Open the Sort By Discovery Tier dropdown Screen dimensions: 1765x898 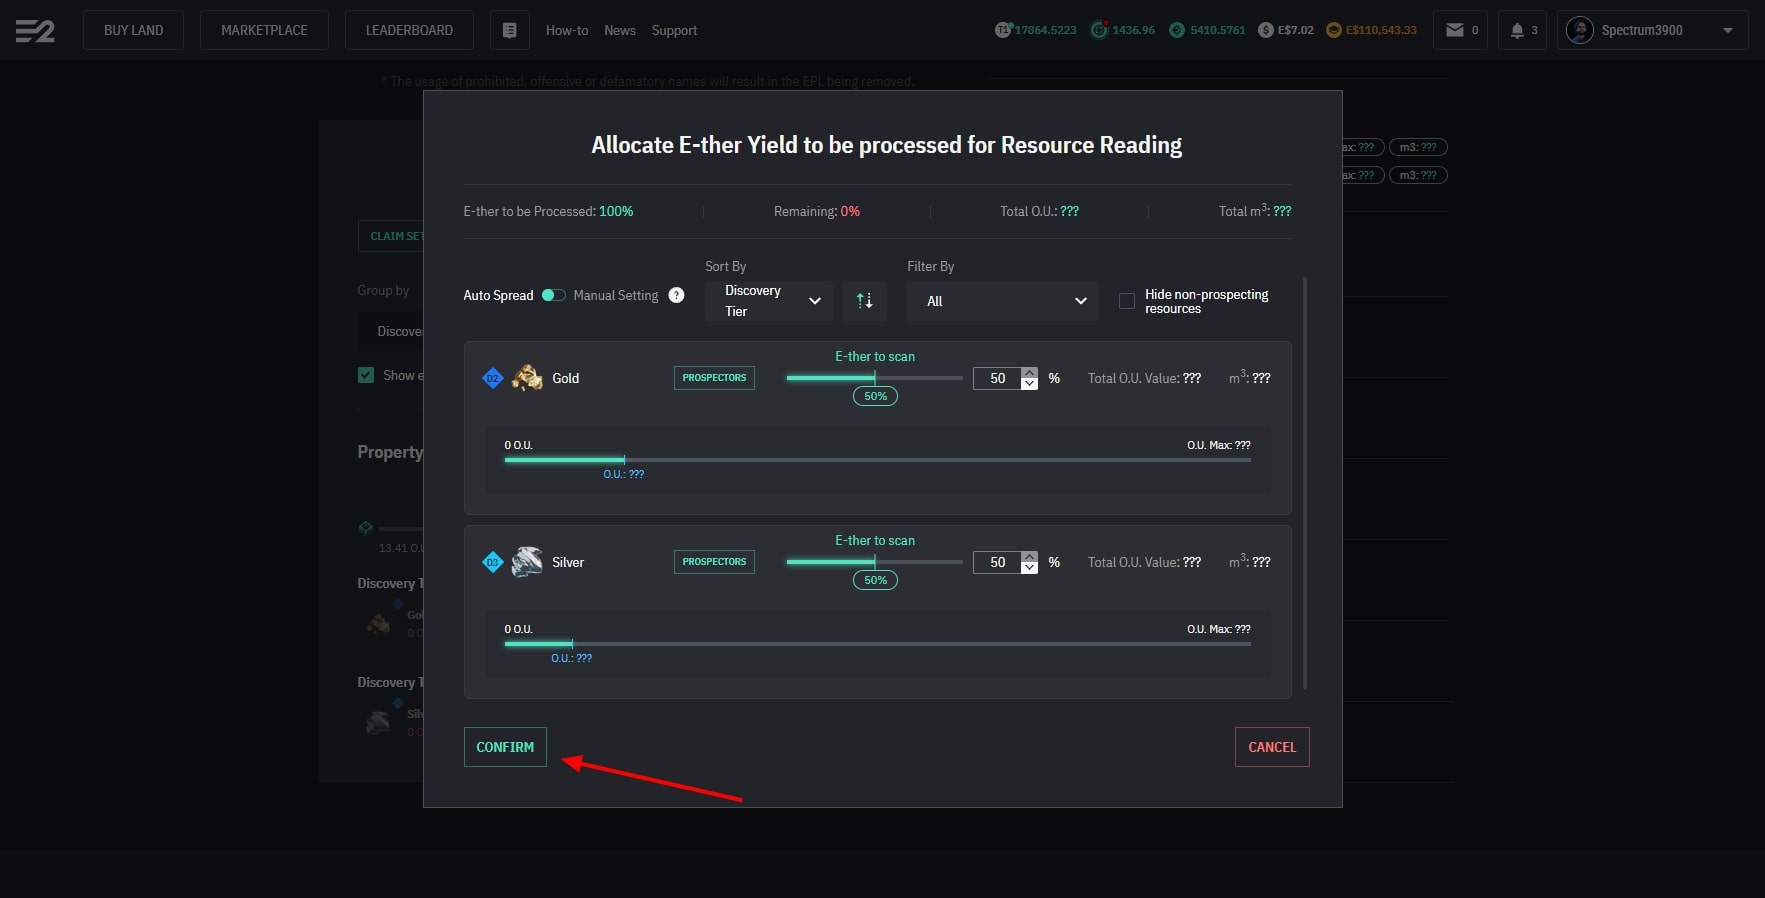768,301
